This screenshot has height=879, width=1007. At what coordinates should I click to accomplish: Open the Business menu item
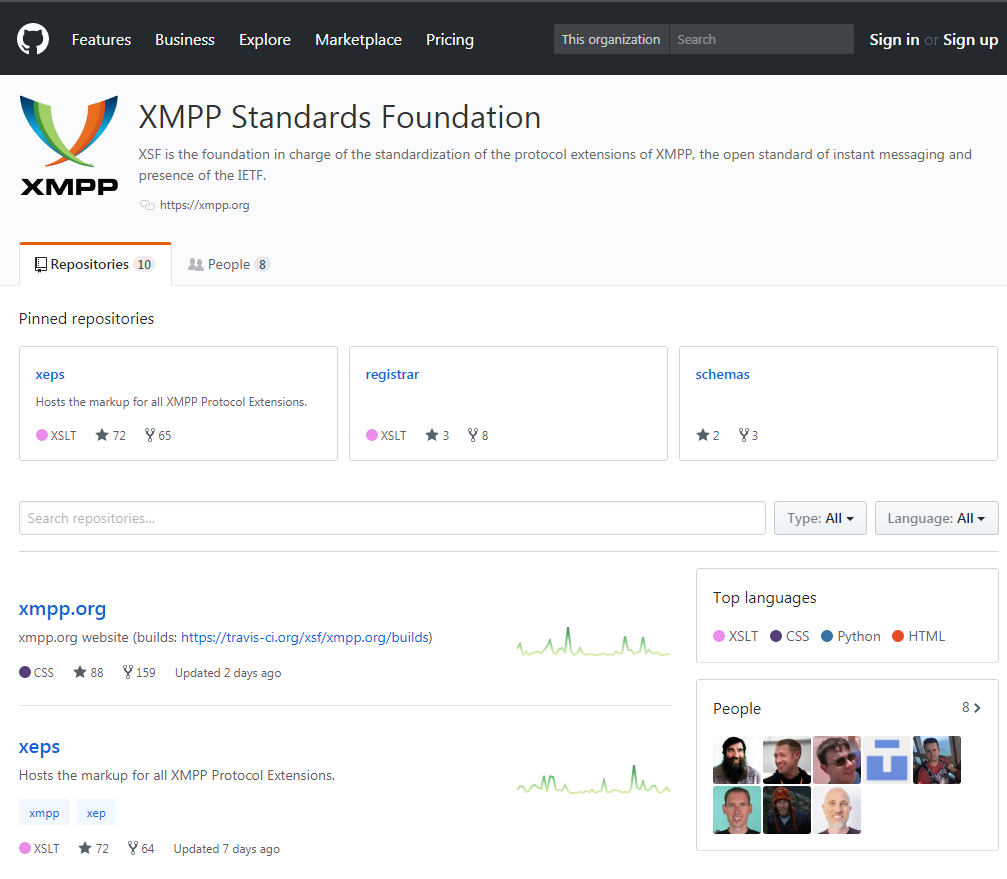tap(185, 40)
